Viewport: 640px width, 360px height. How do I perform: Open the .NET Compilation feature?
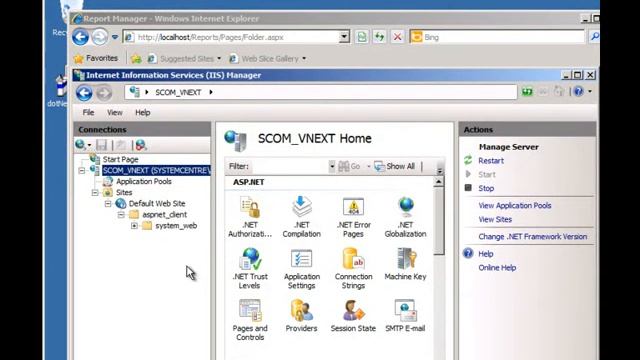click(x=302, y=217)
